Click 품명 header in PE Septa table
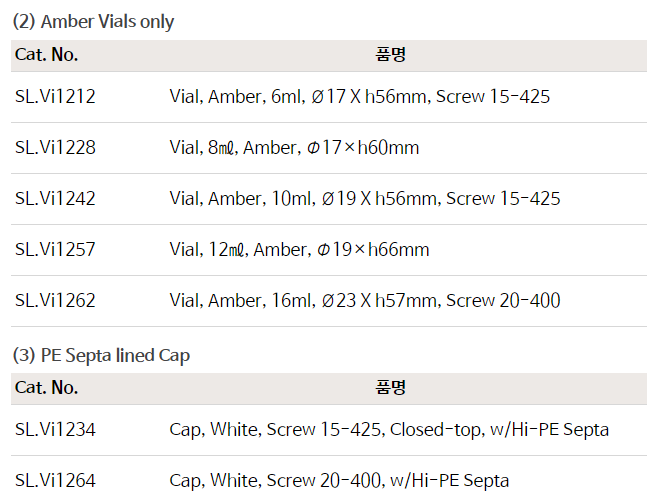Image resolution: width=647 pixels, height=503 pixels. click(391, 388)
